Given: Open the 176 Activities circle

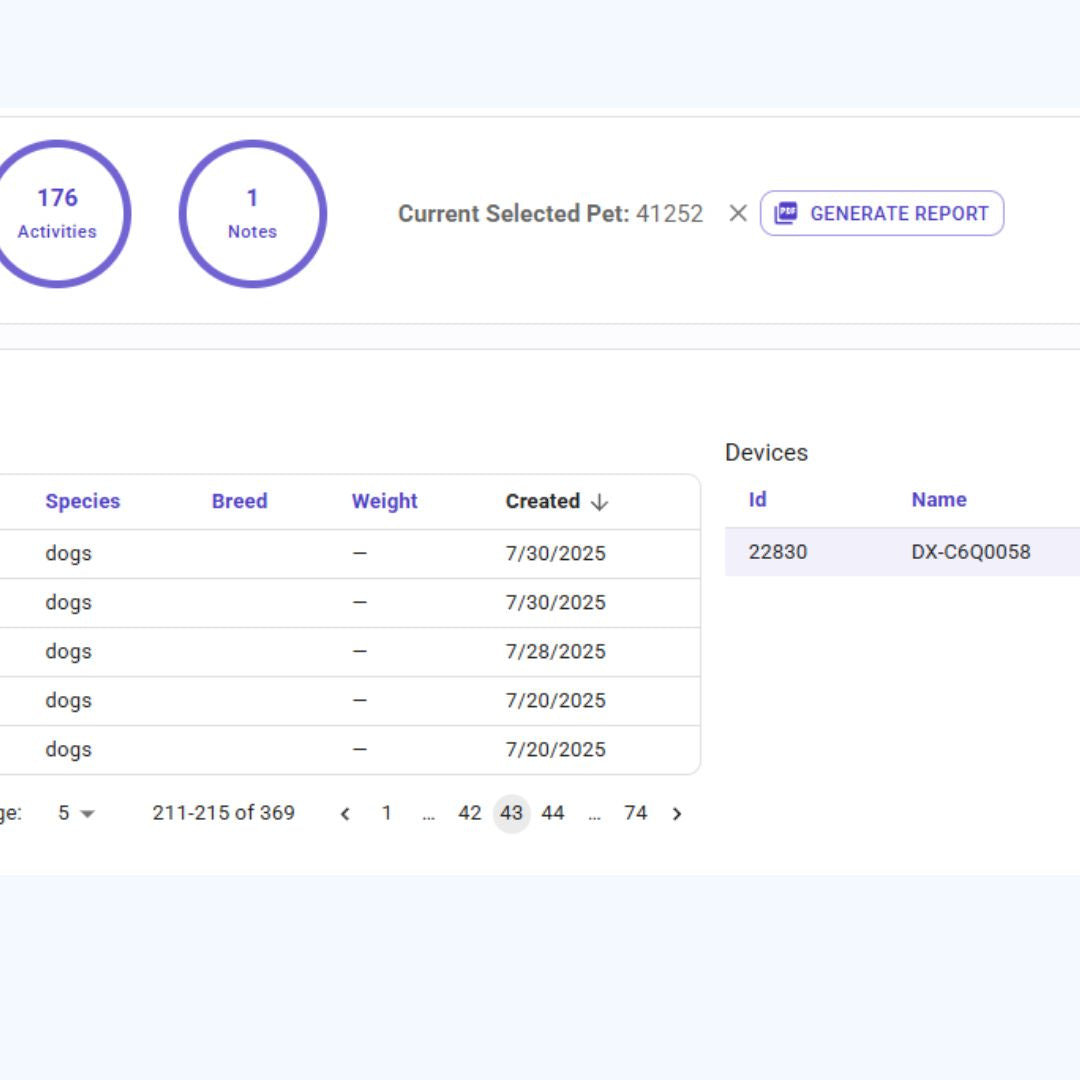Looking at the screenshot, I should point(57,214).
